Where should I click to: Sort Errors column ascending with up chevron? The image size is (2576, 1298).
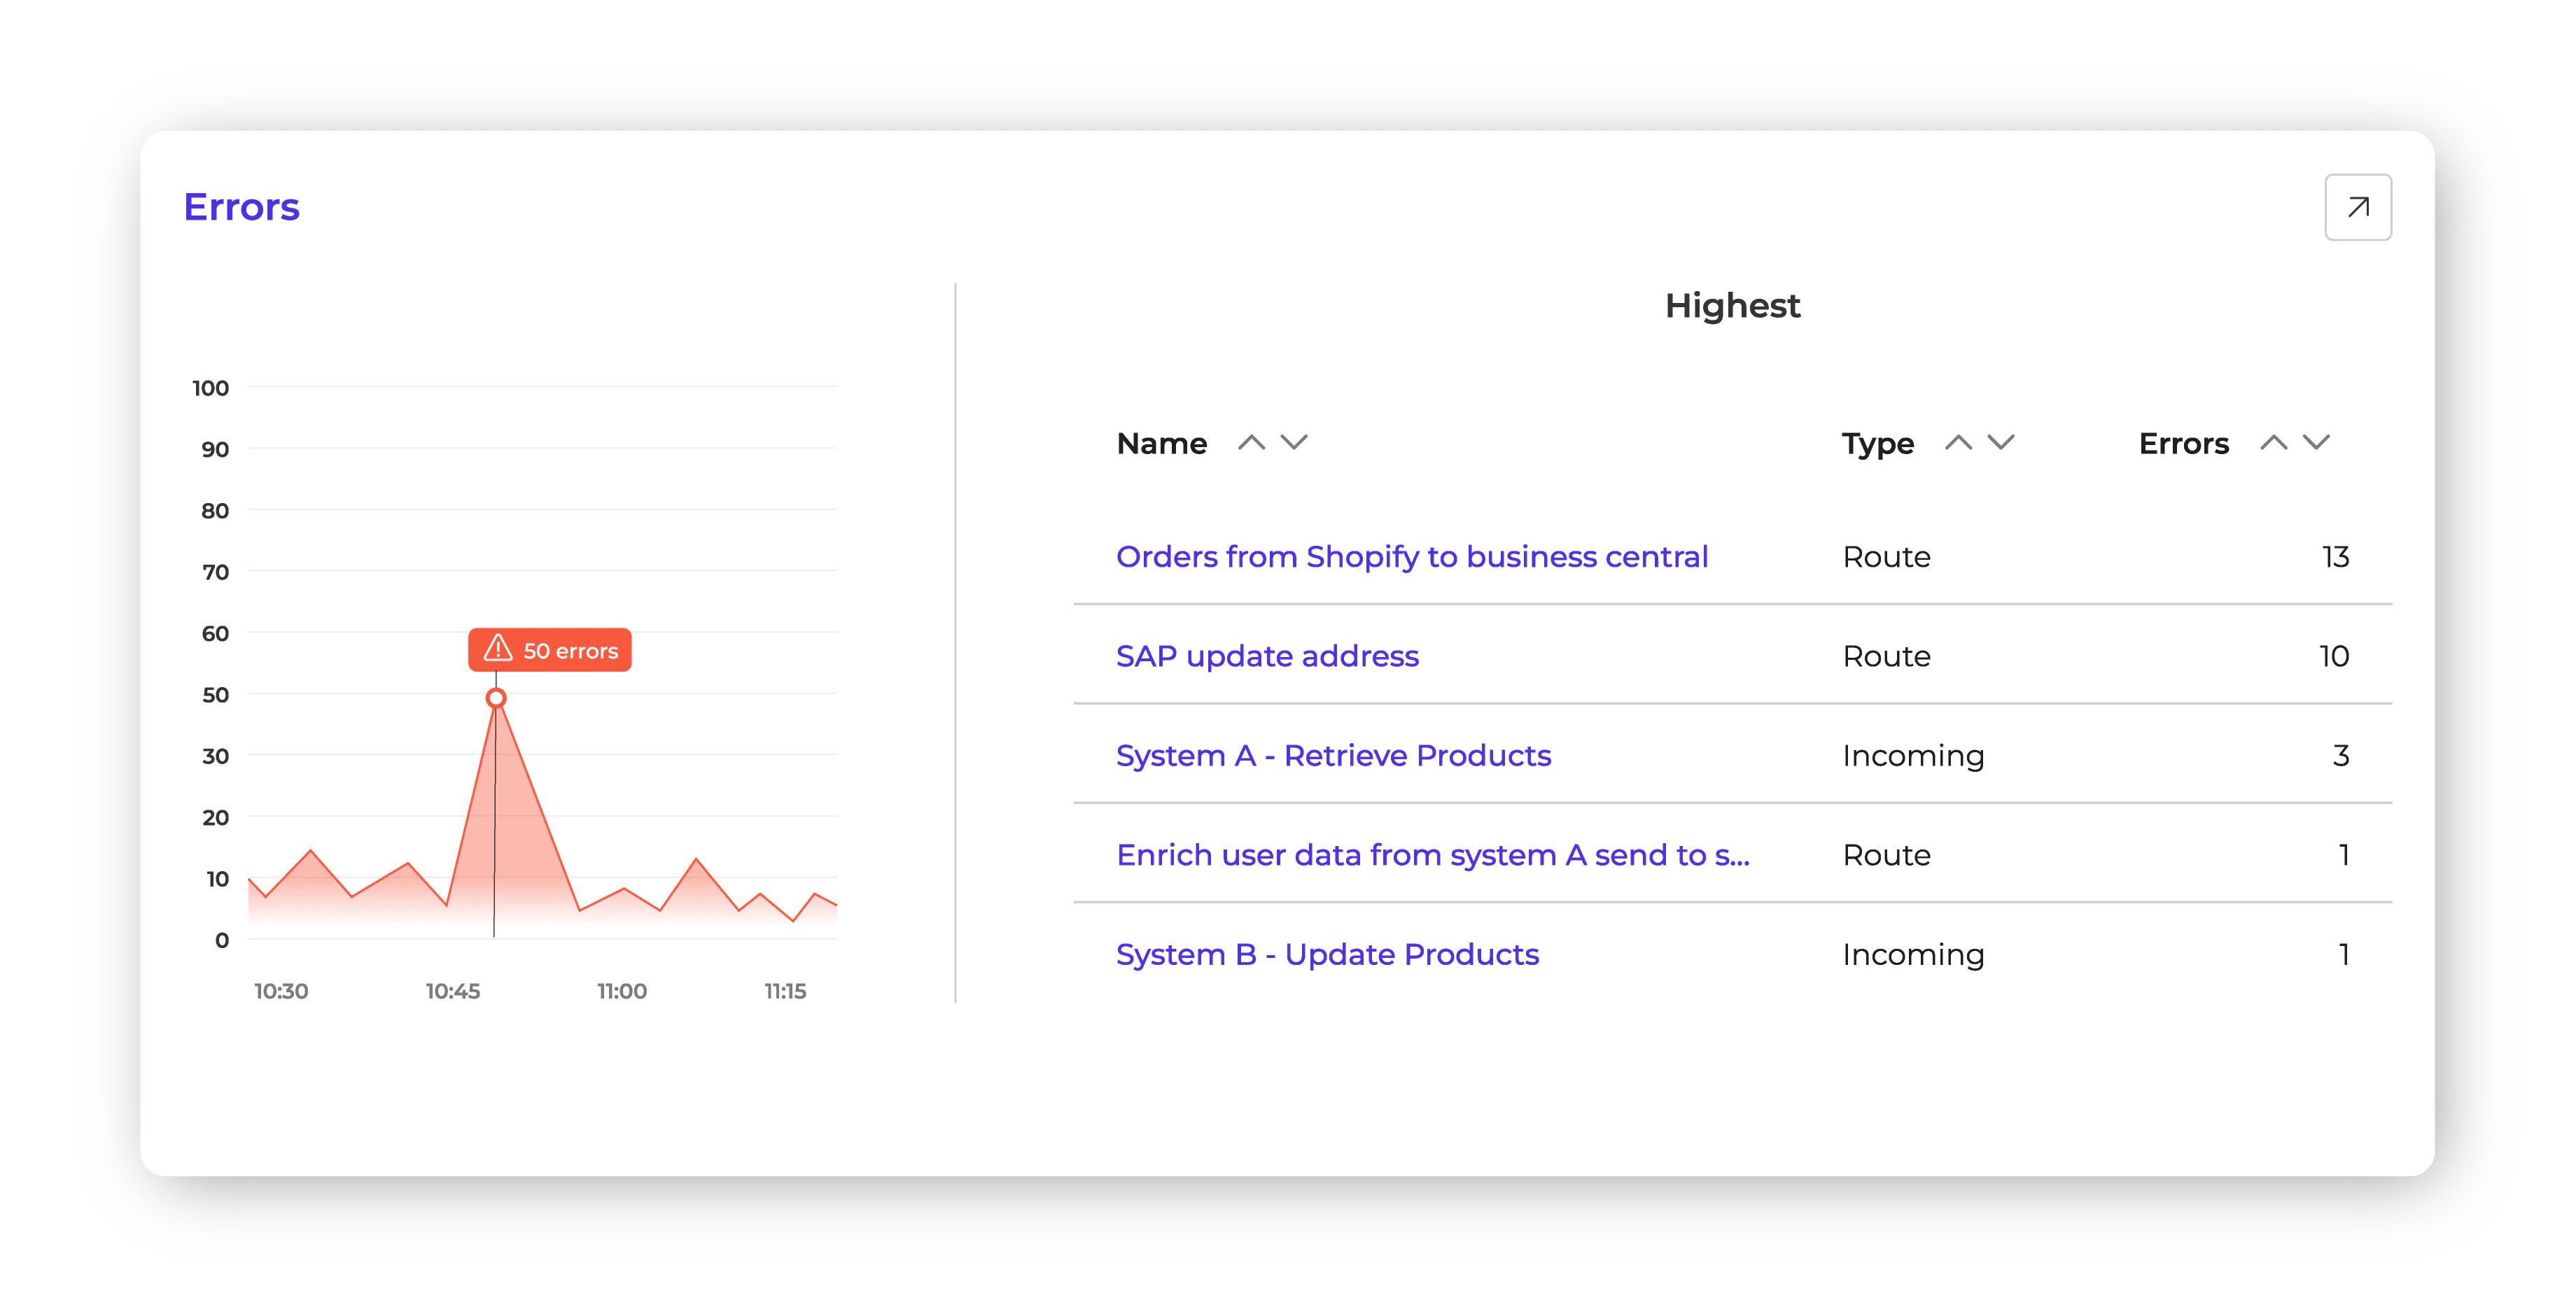(x=2273, y=443)
